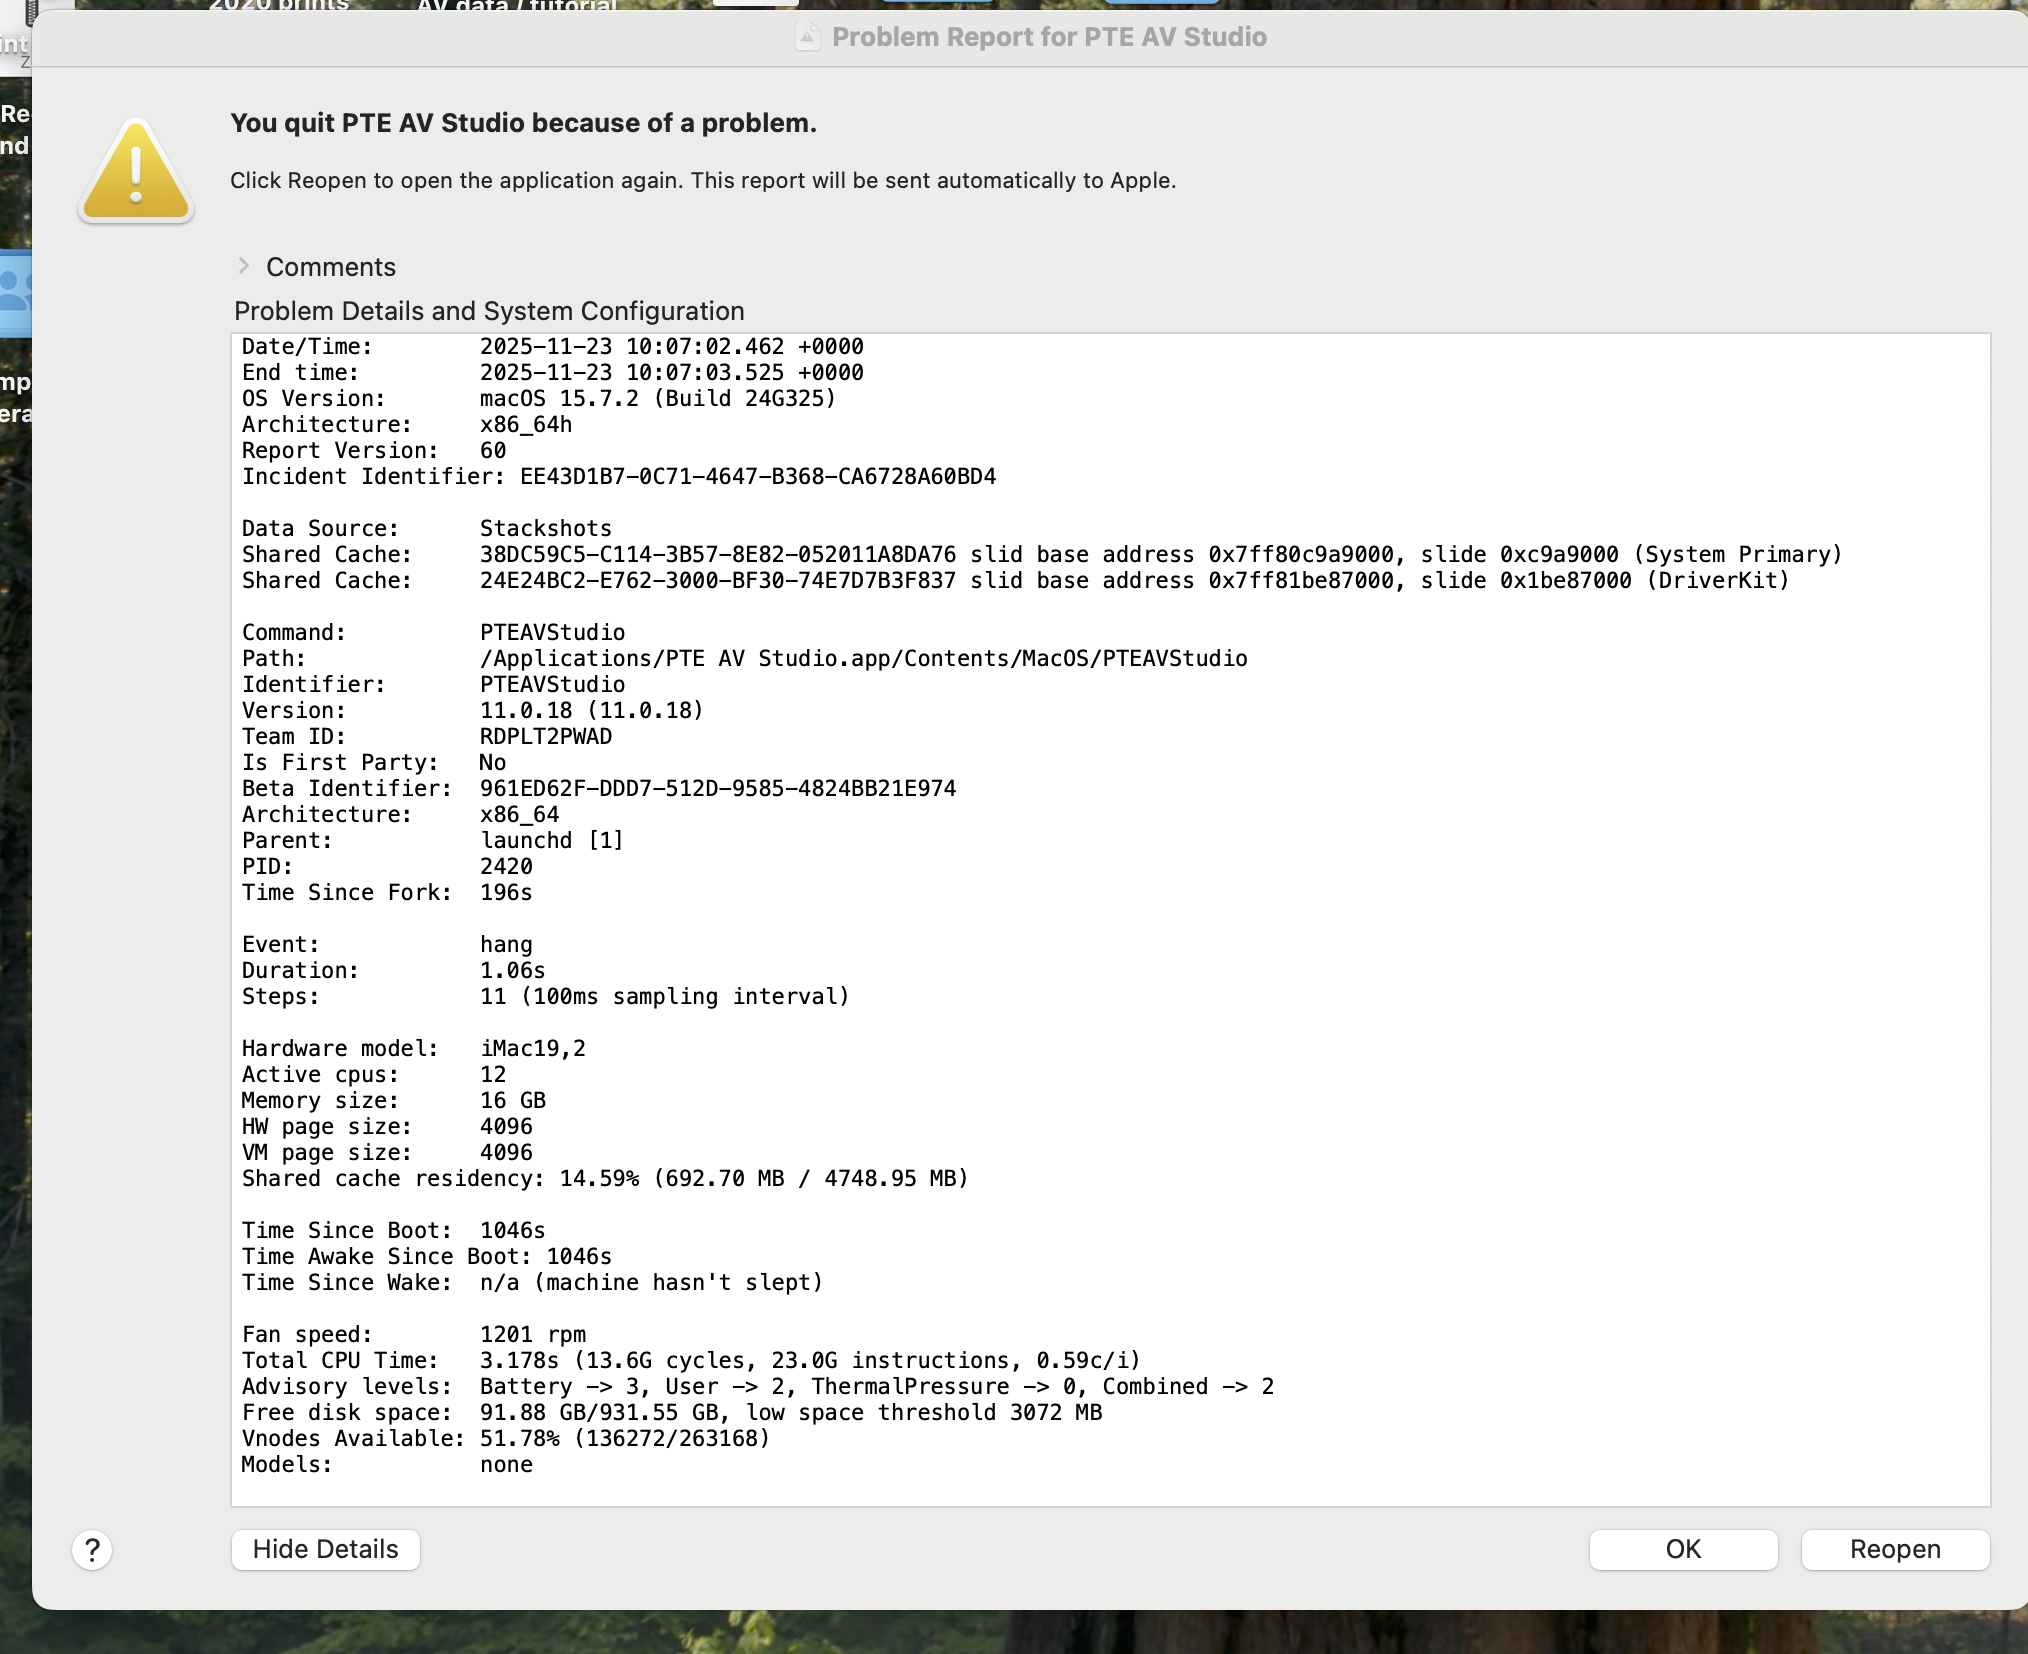
Task: Click the Event hang line in report
Action: (387, 944)
